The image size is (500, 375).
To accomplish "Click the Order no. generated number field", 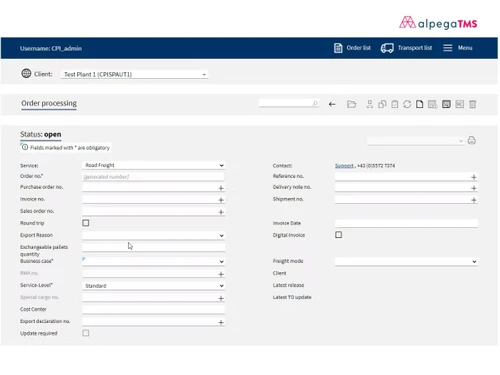I will pyautogui.click(x=153, y=177).
